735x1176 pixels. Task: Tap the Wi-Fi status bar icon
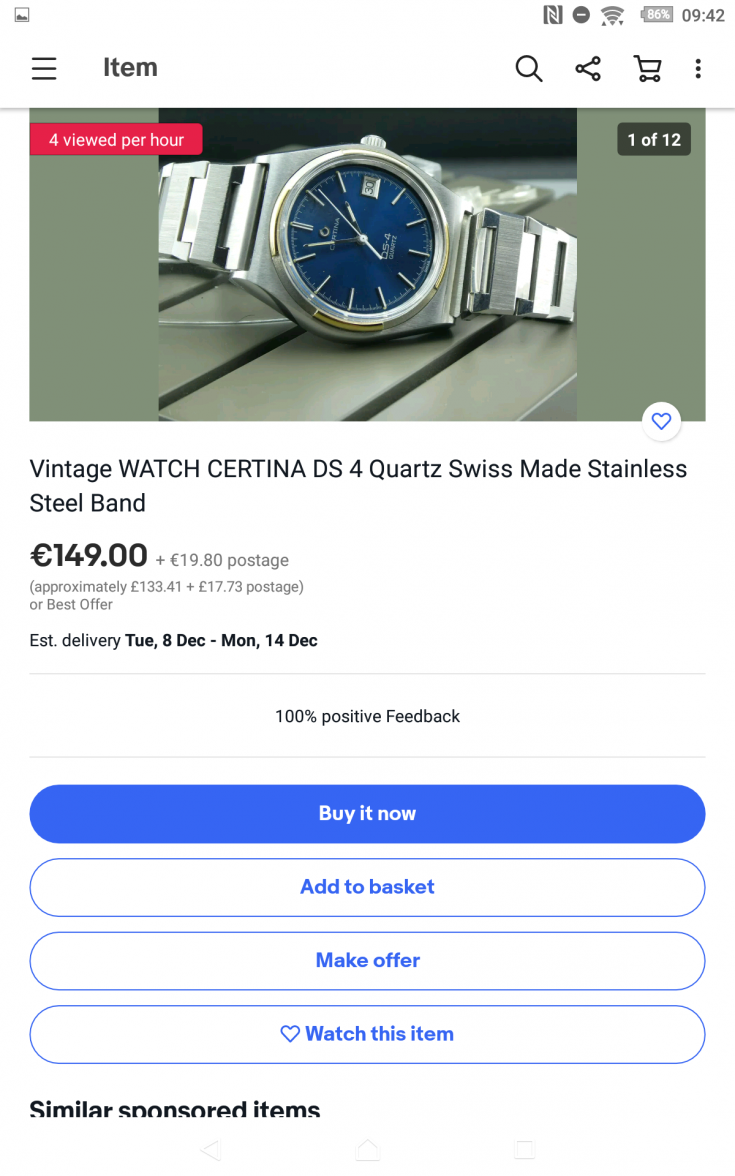[x=612, y=15]
